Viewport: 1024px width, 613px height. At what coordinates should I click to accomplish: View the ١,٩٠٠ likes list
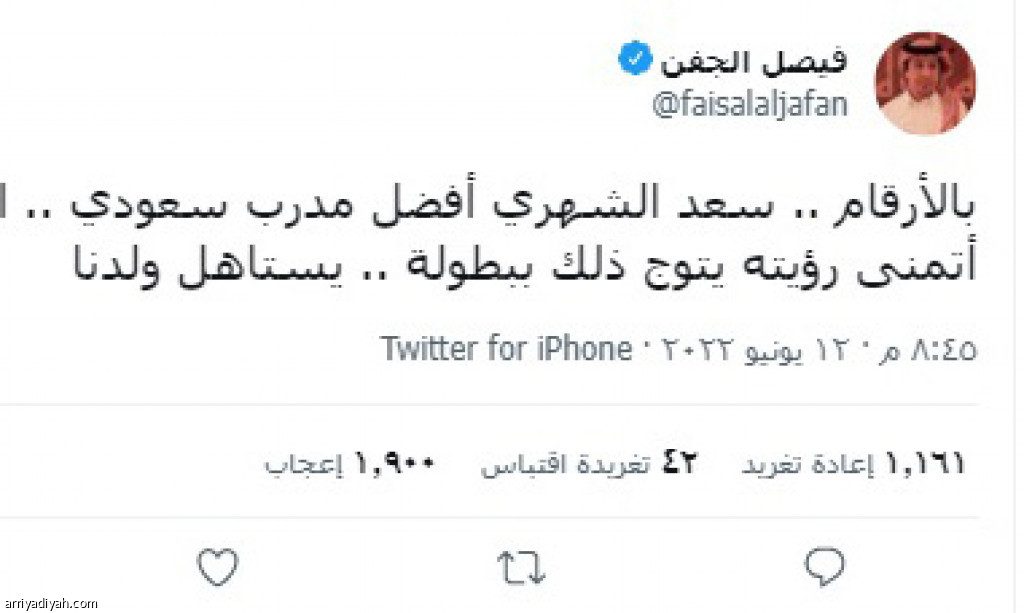click(x=349, y=465)
